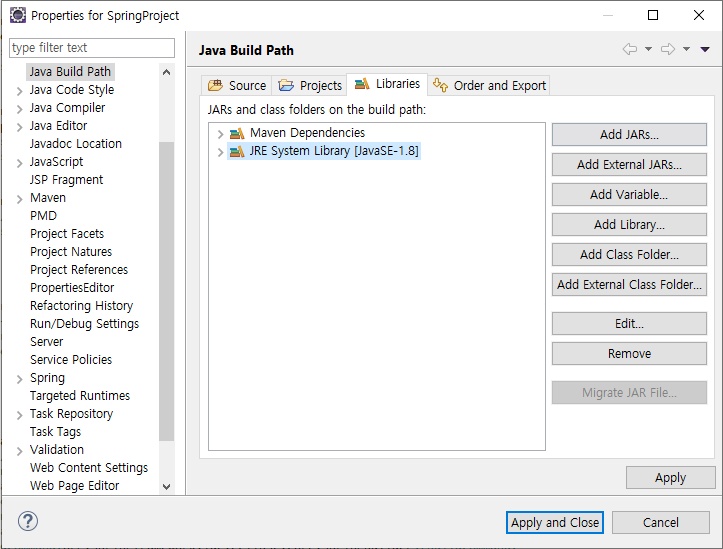Expand the Validation category
This screenshot has width=723, height=549.
pos(19,451)
